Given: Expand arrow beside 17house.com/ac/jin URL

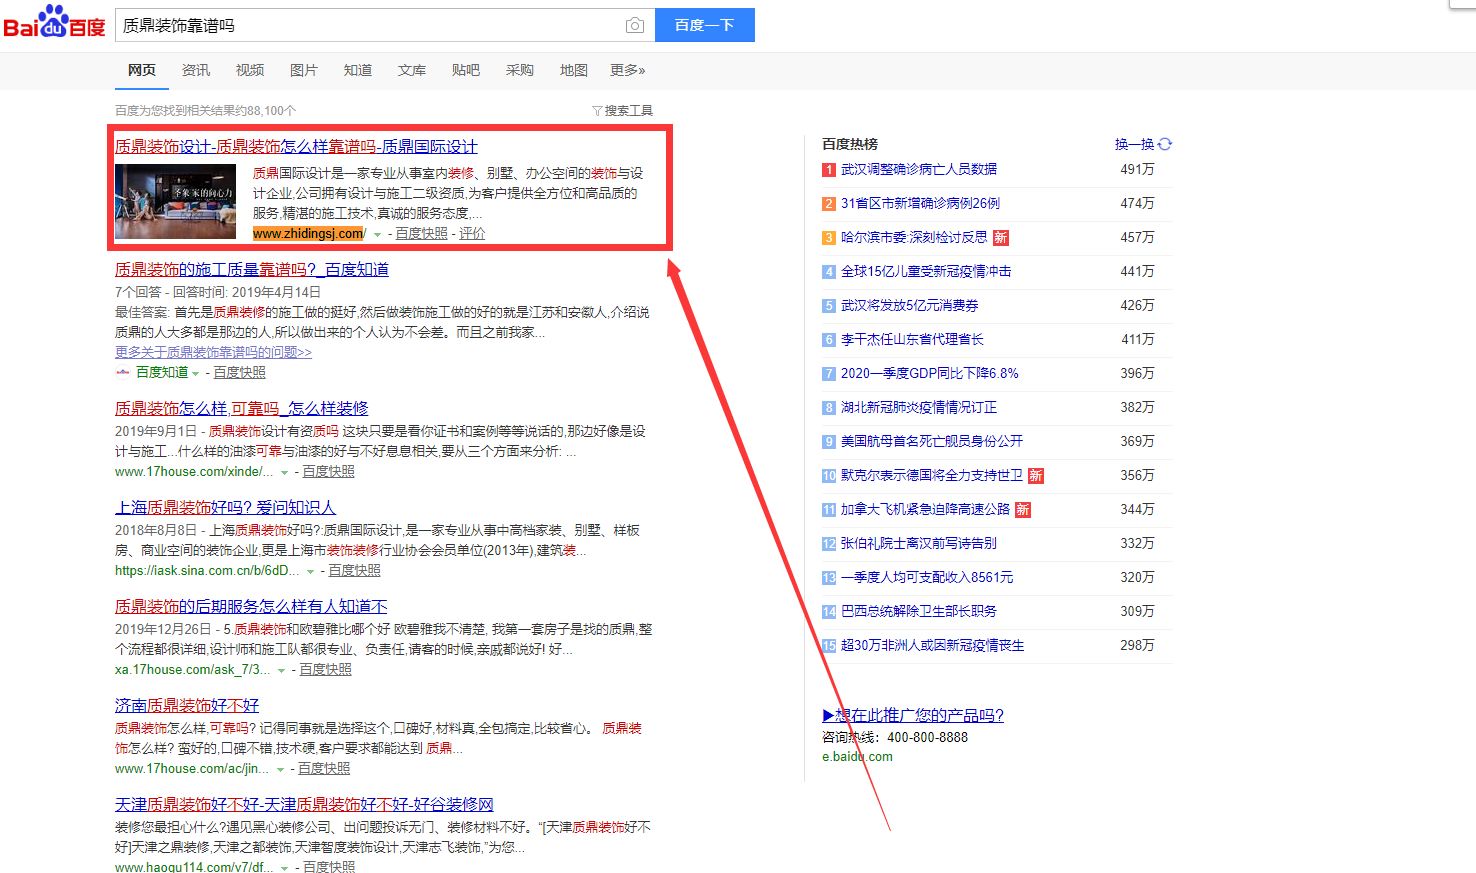Looking at the screenshot, I should (280, 770).
